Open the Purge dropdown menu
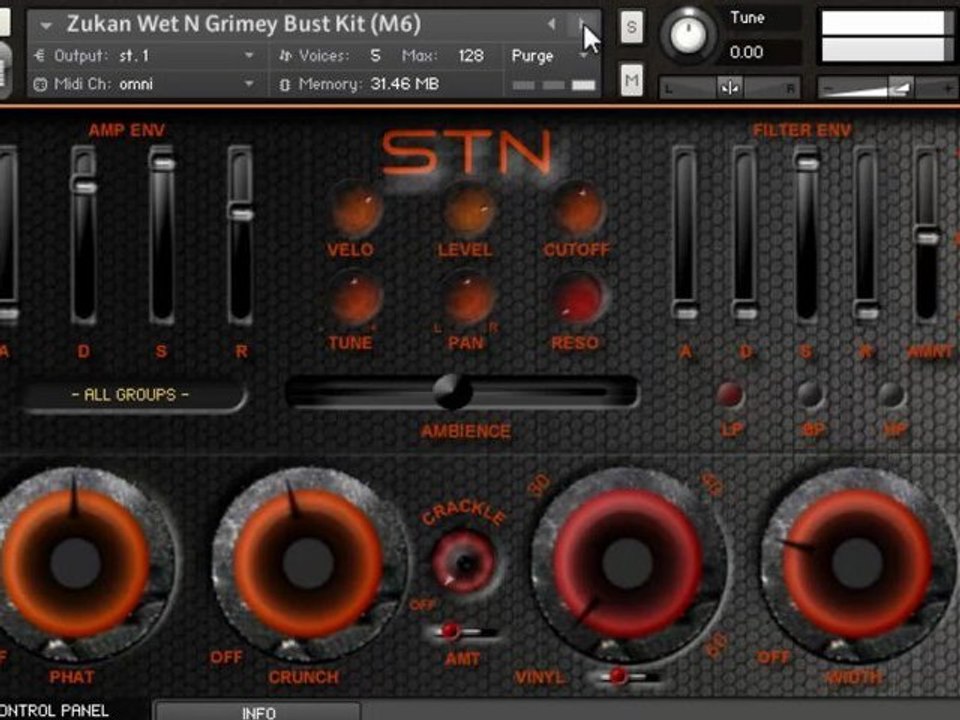Screen dimensions: 960x720 tap(548, 56)
